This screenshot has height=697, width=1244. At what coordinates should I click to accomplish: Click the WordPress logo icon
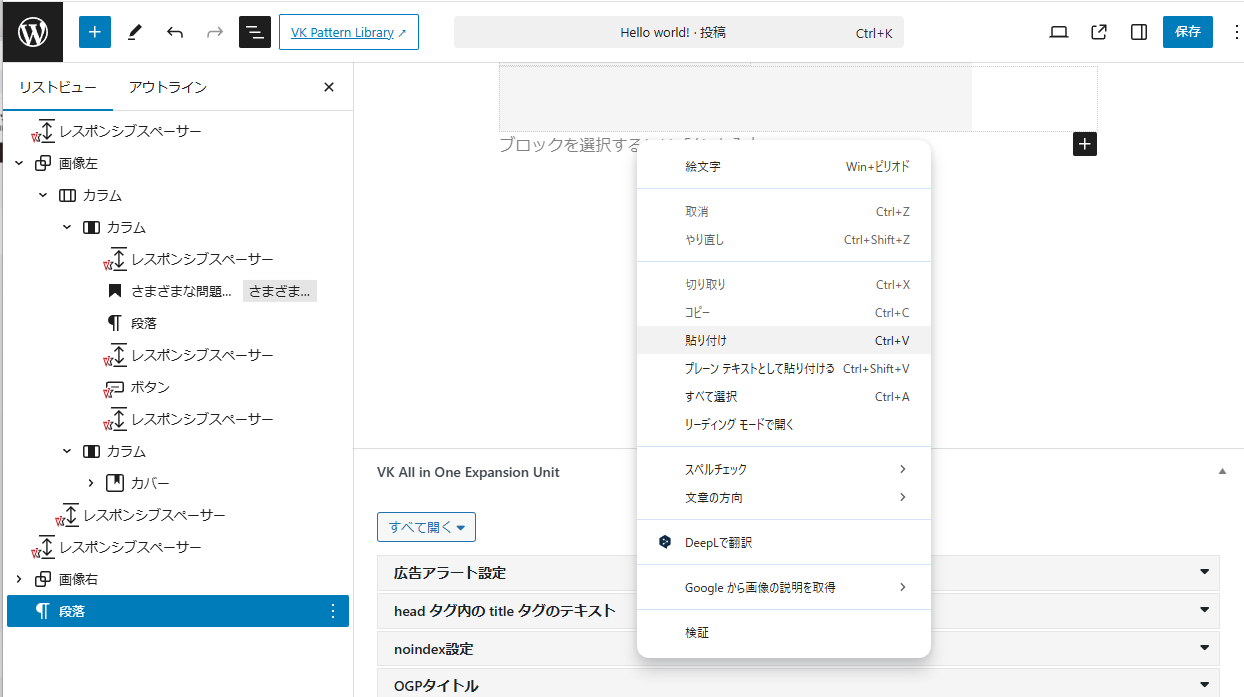click(x=32, y=32)
